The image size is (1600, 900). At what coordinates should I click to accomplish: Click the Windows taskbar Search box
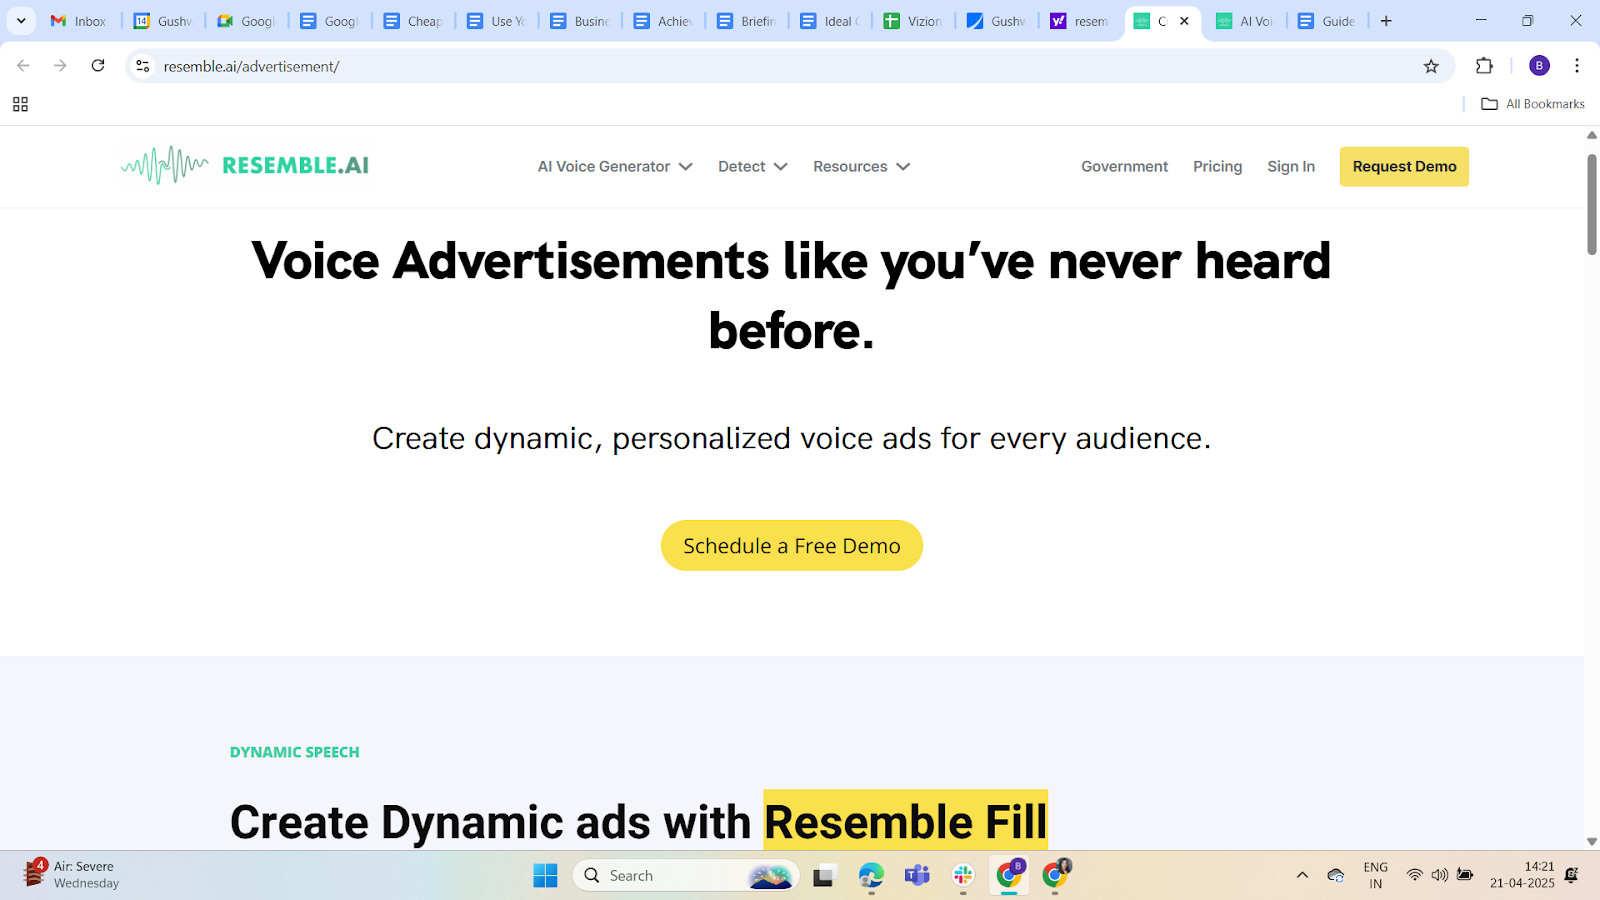click(x=686, y=876)
